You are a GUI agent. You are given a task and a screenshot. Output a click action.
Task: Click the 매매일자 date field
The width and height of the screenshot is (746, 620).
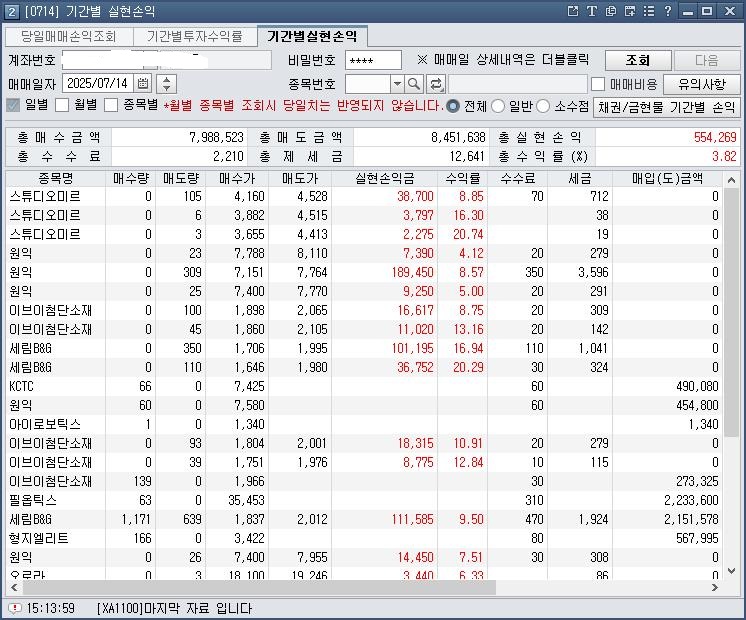point(98,84)
